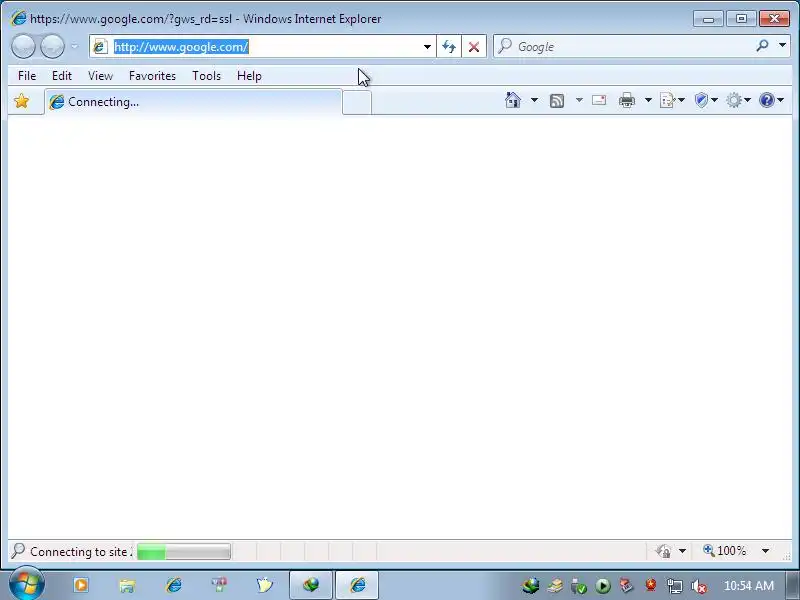Open the View menu
The width and height of the screenshot is (800, 600).
[100, 76]
